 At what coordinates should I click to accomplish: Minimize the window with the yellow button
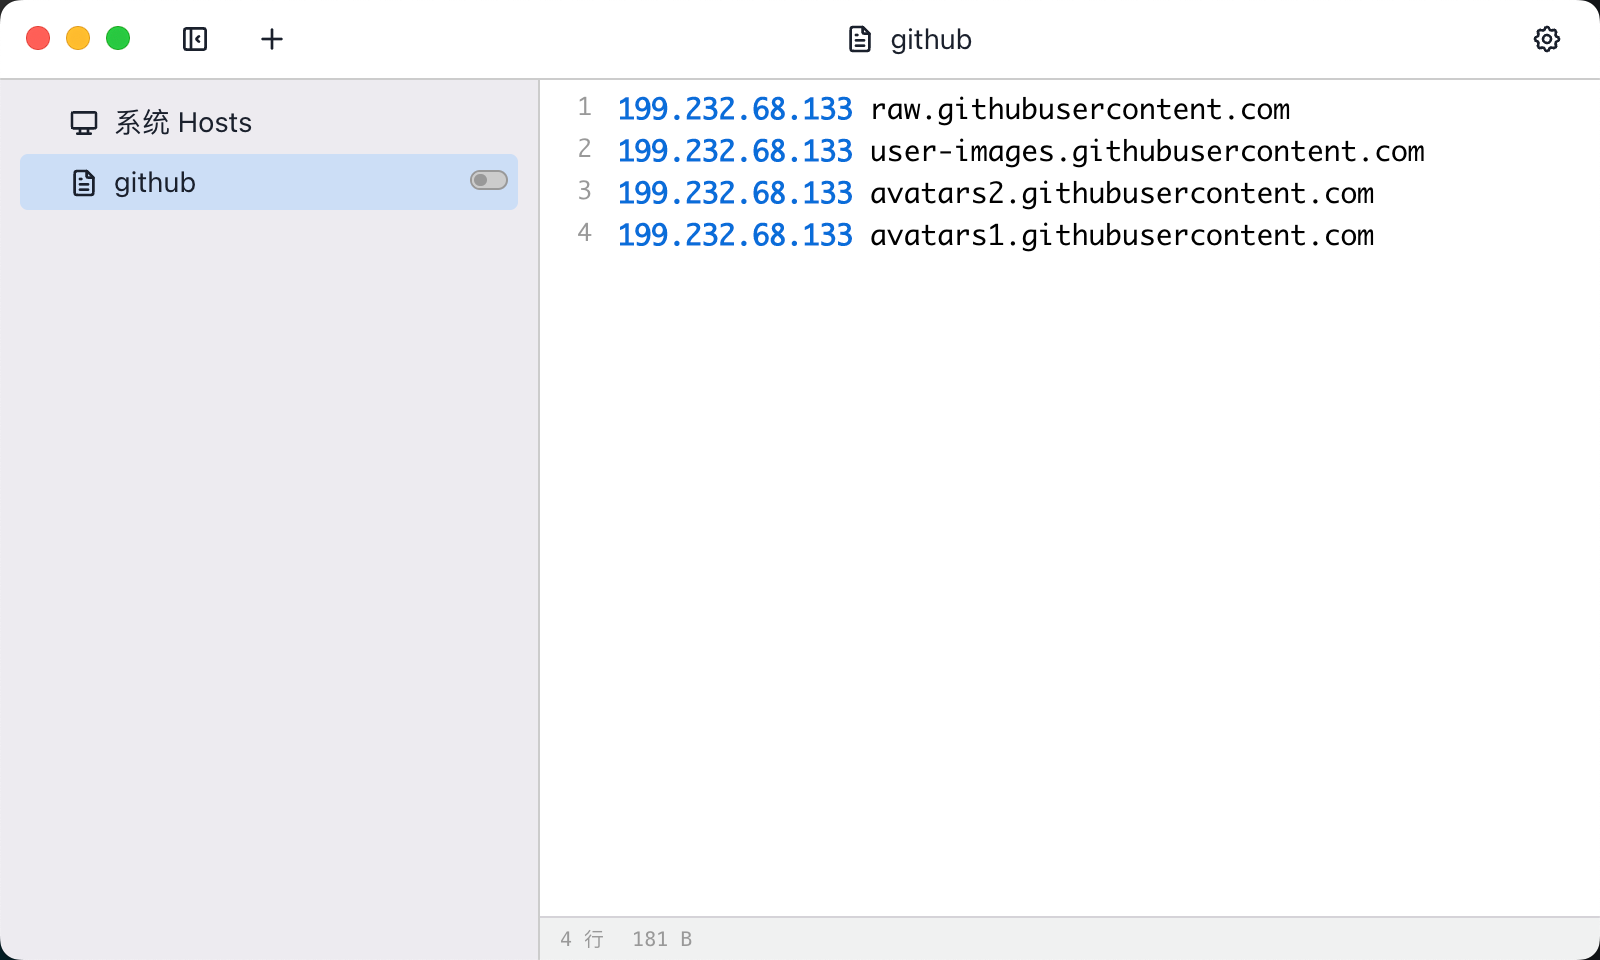coord(78,38)
